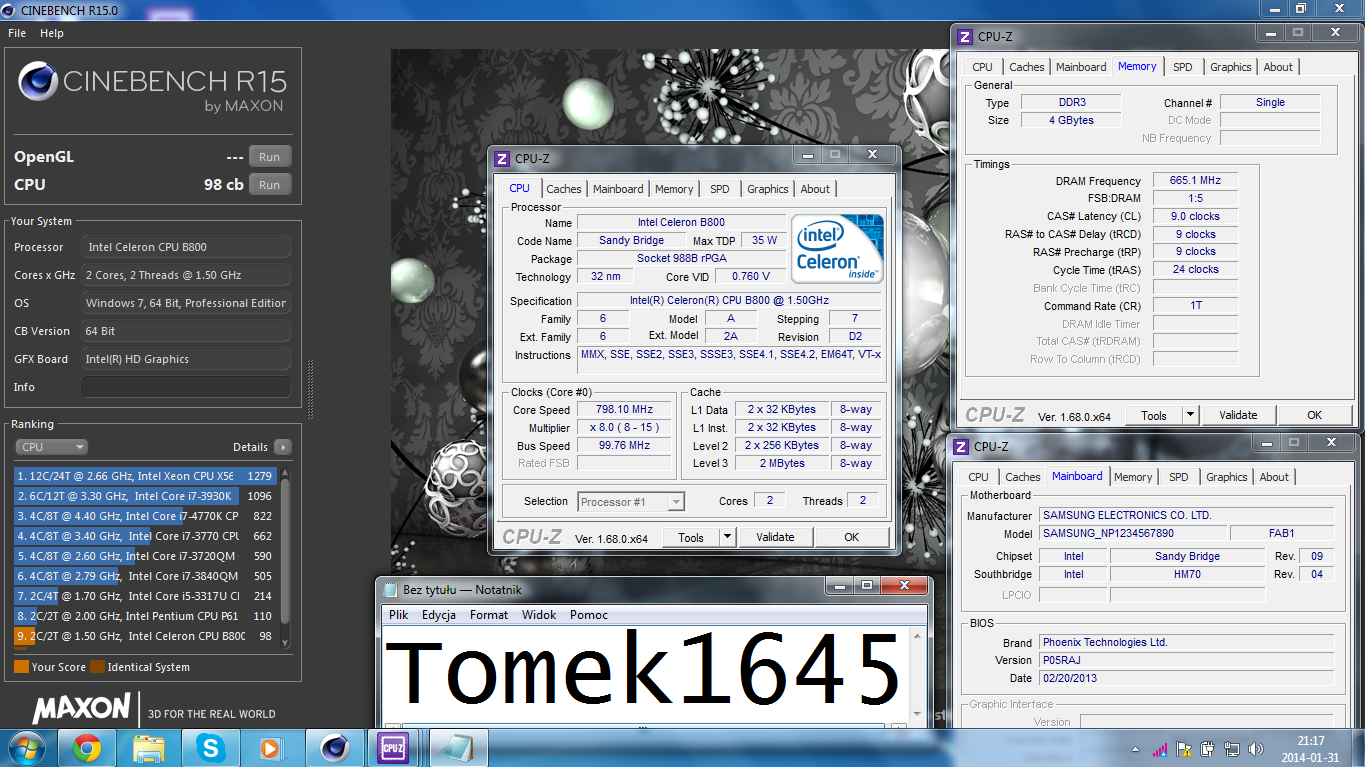Click the Identical System brown legend swatch
Viewport: 1365px width, 767px height.
click(x=97, y=667)
